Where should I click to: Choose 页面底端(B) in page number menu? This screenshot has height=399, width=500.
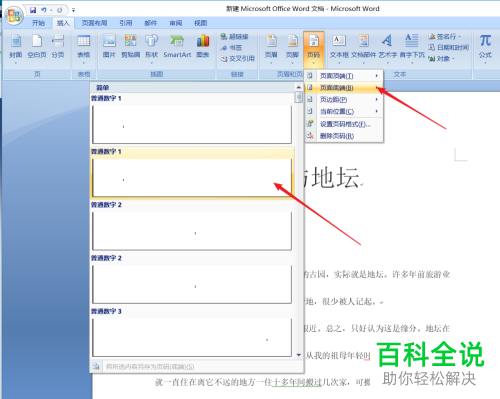[344, 88]
